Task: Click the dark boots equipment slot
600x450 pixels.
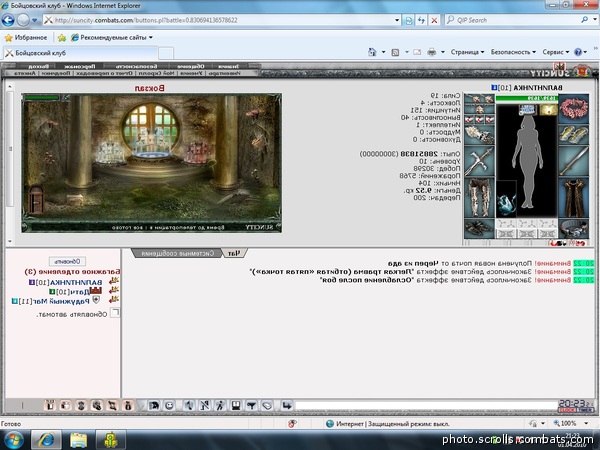Action: (479, 228)
